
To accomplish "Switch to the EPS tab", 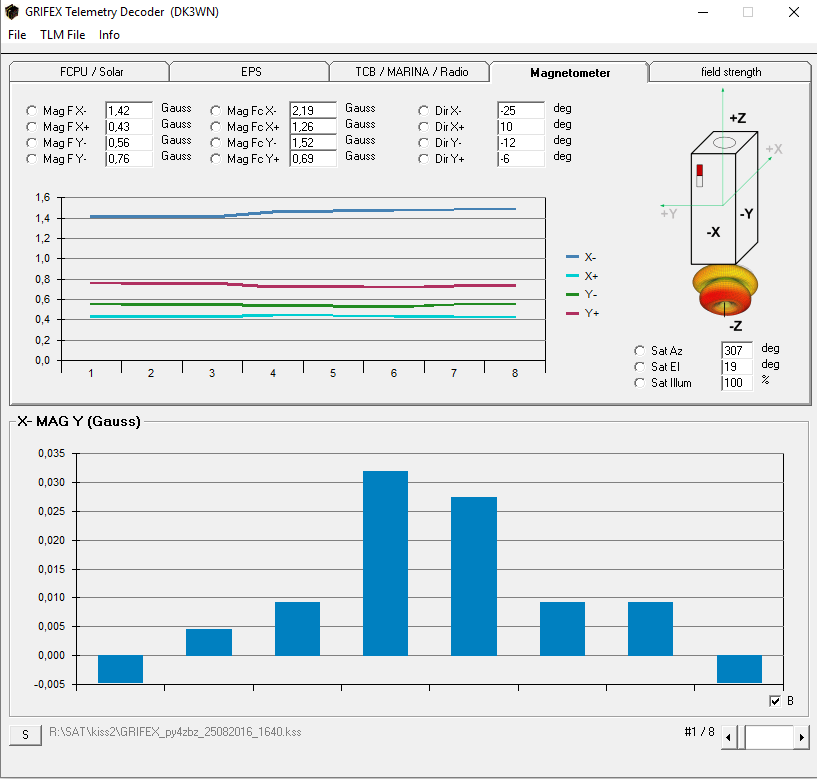I will pos(250,72).
